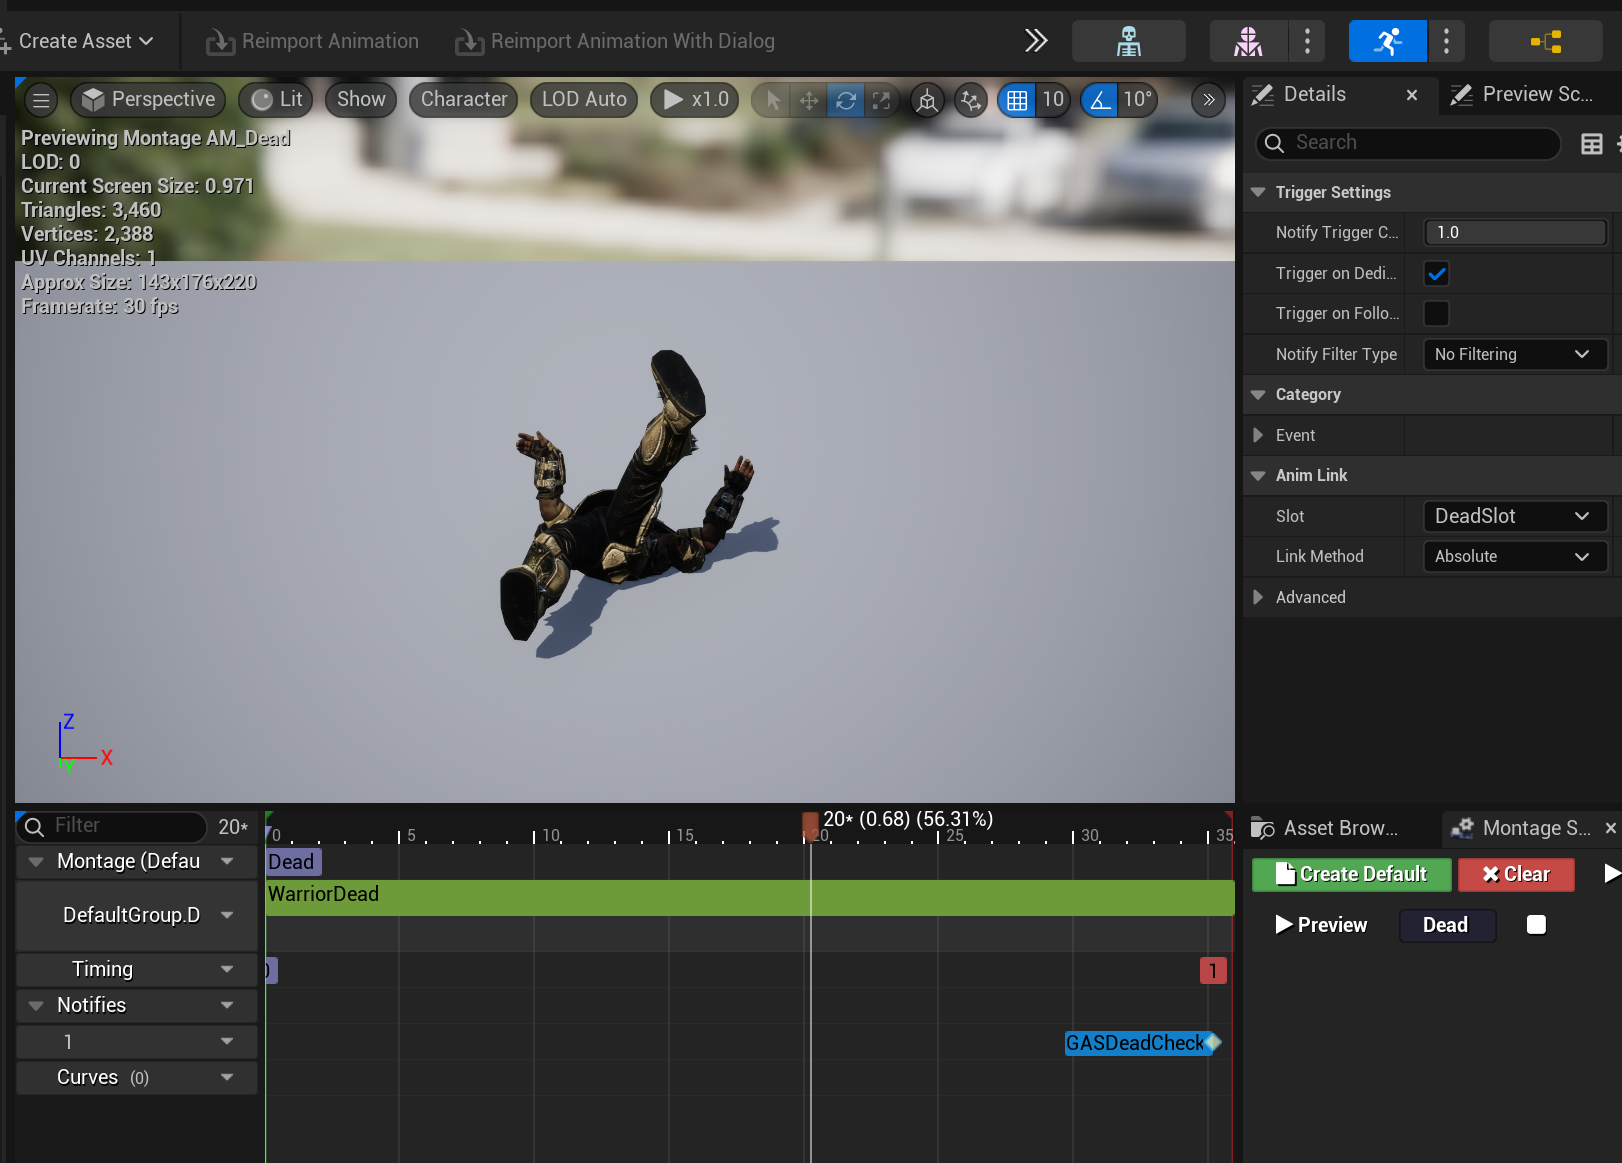Click the Create Default button
The image size is (1622, 1163).
tap(1351, 874)
